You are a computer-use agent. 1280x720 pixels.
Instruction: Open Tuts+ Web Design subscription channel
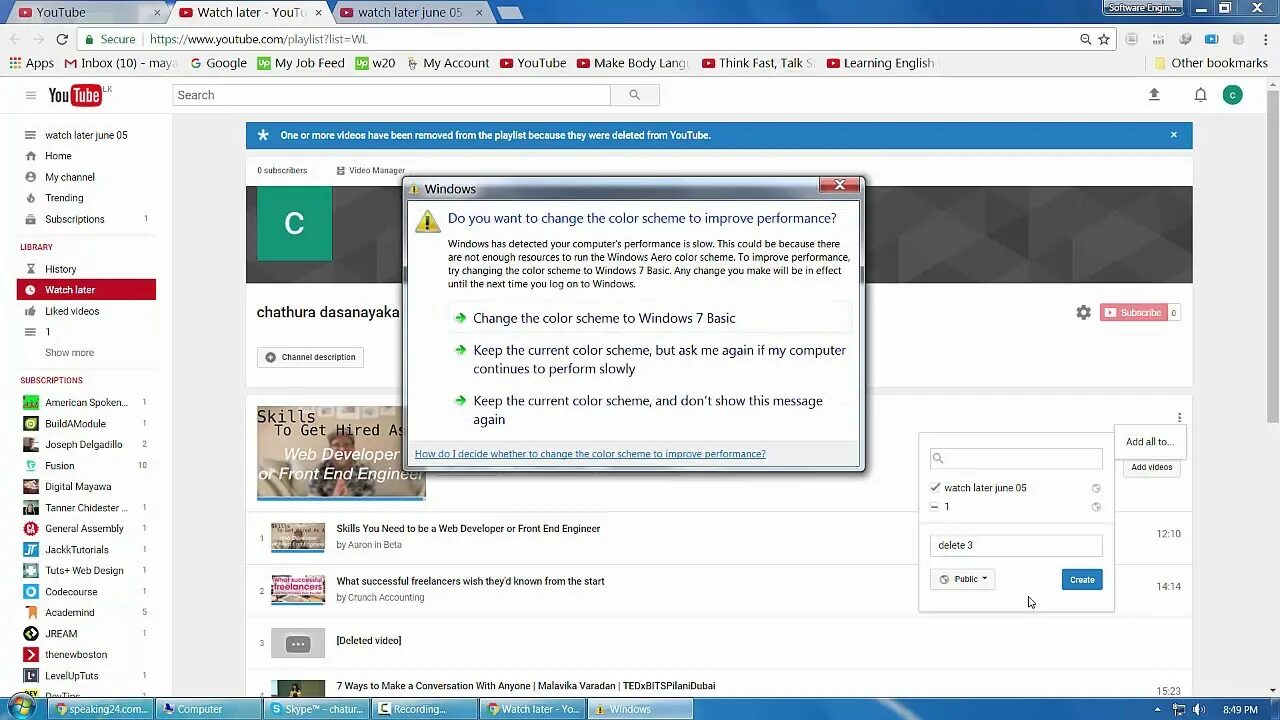tap(86, 571)
